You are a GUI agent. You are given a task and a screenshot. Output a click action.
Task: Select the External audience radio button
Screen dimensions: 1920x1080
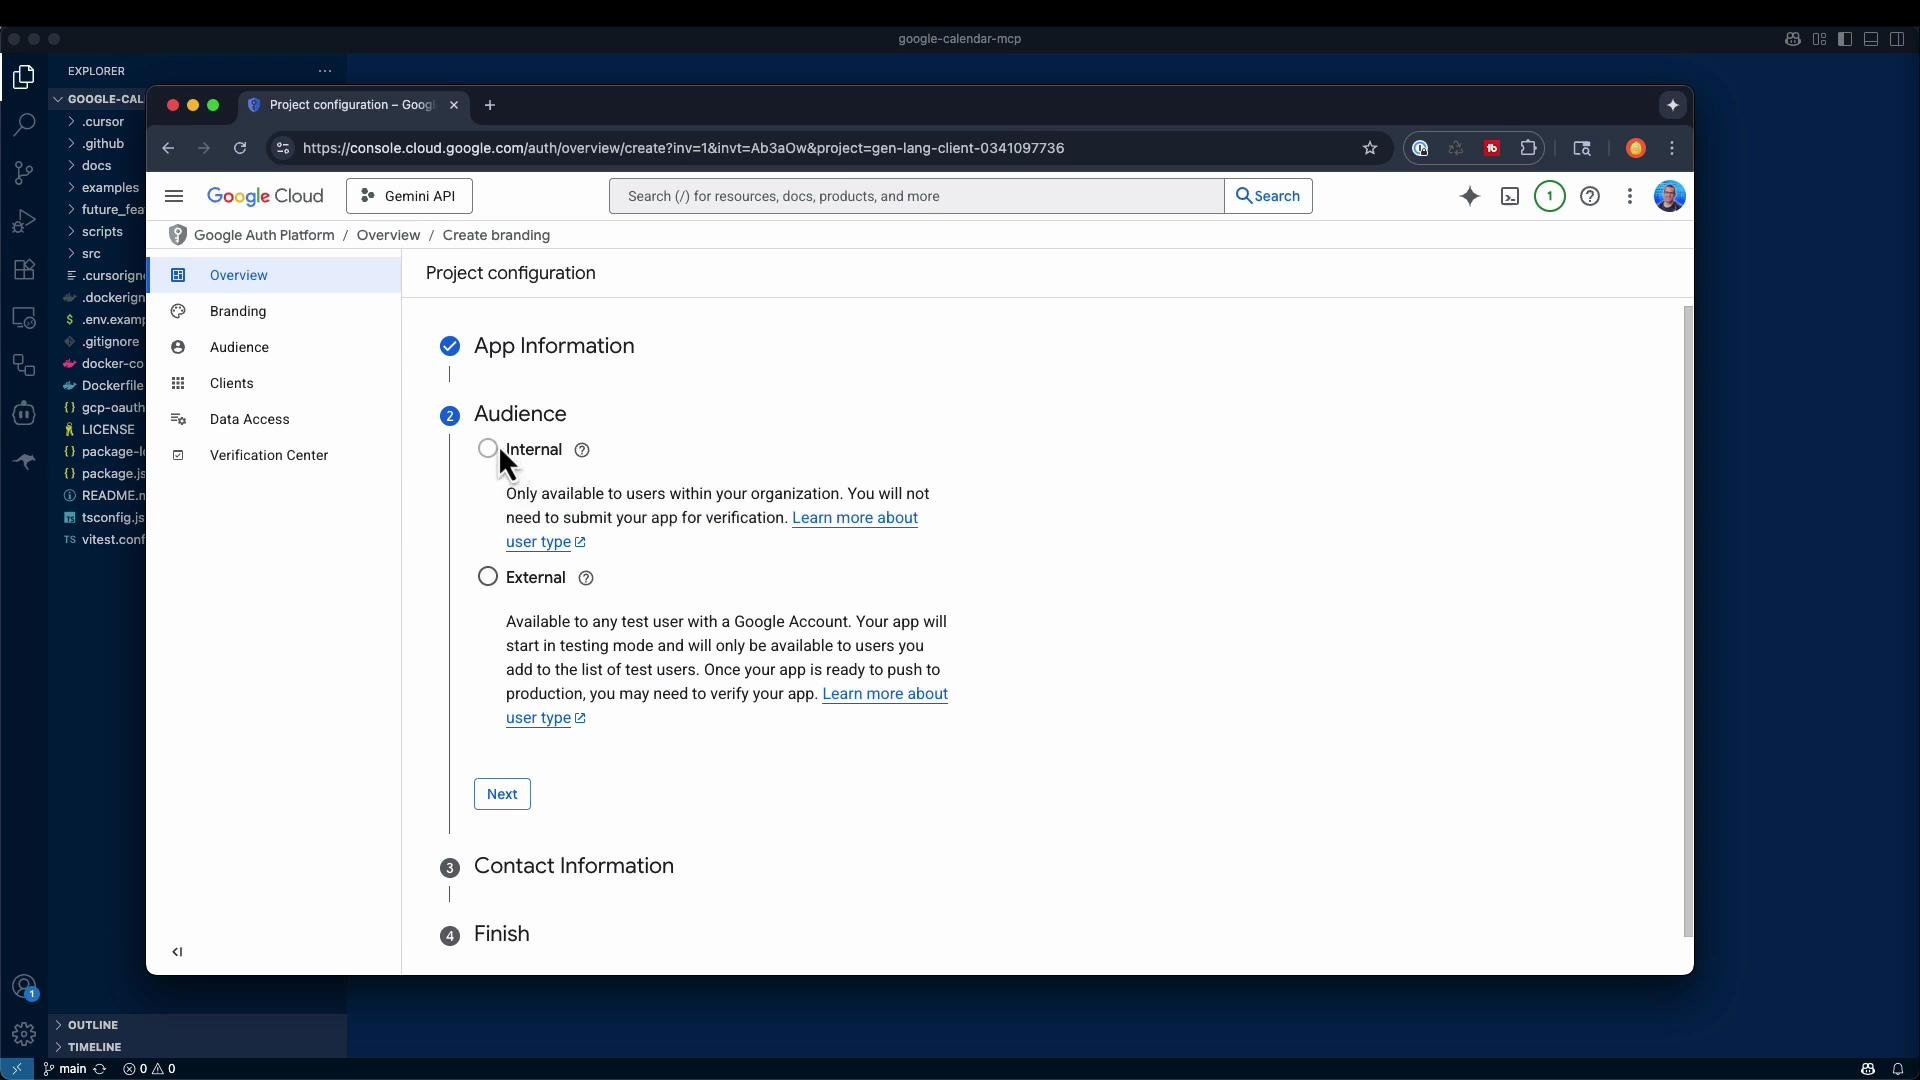pyautogui.click(x=487, y=577)
